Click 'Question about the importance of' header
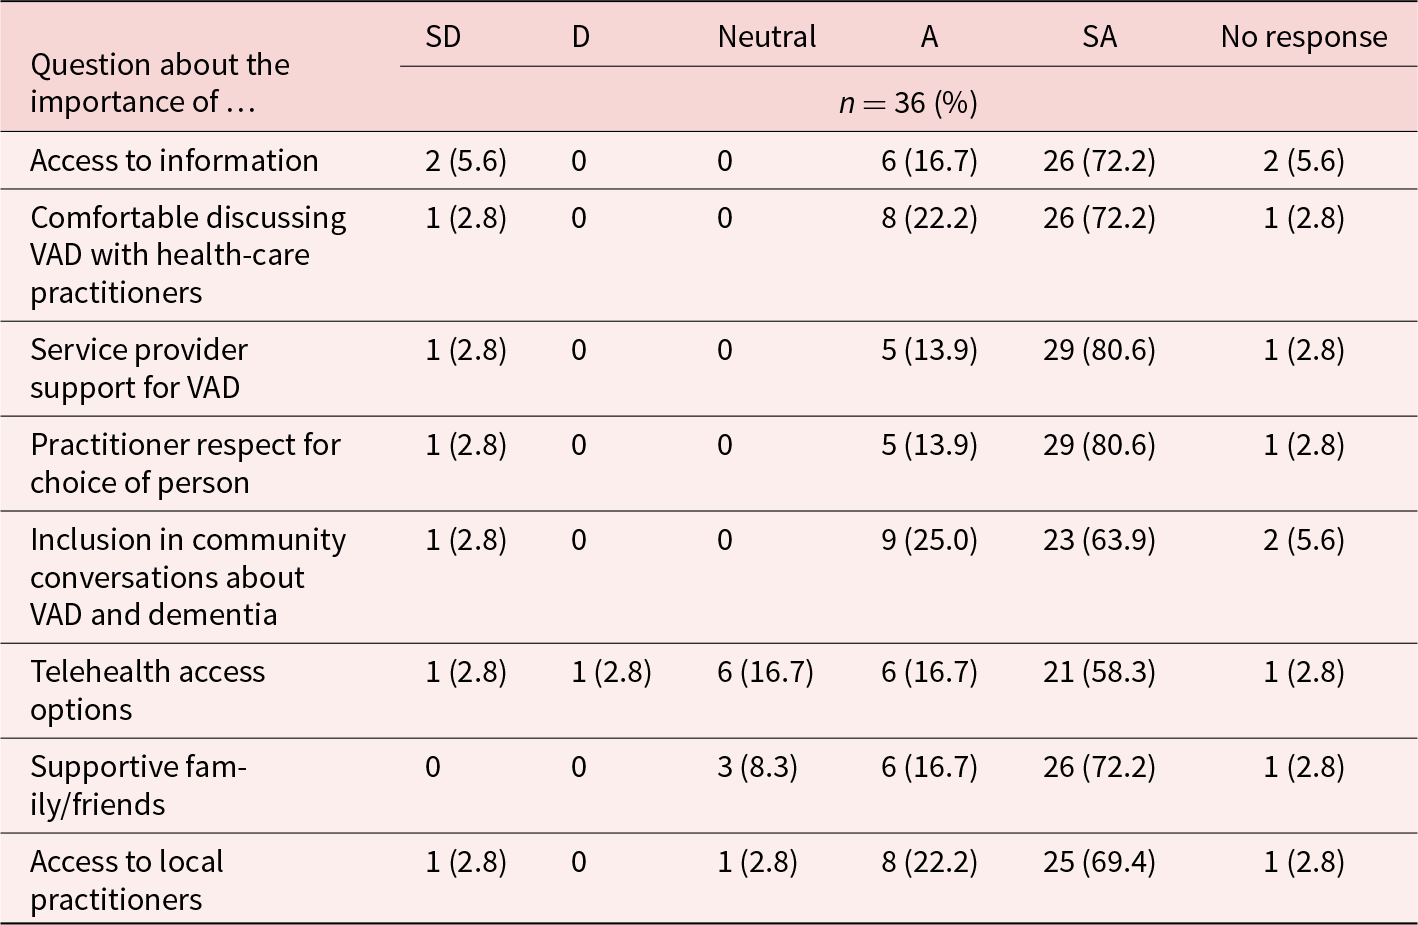 160,83
